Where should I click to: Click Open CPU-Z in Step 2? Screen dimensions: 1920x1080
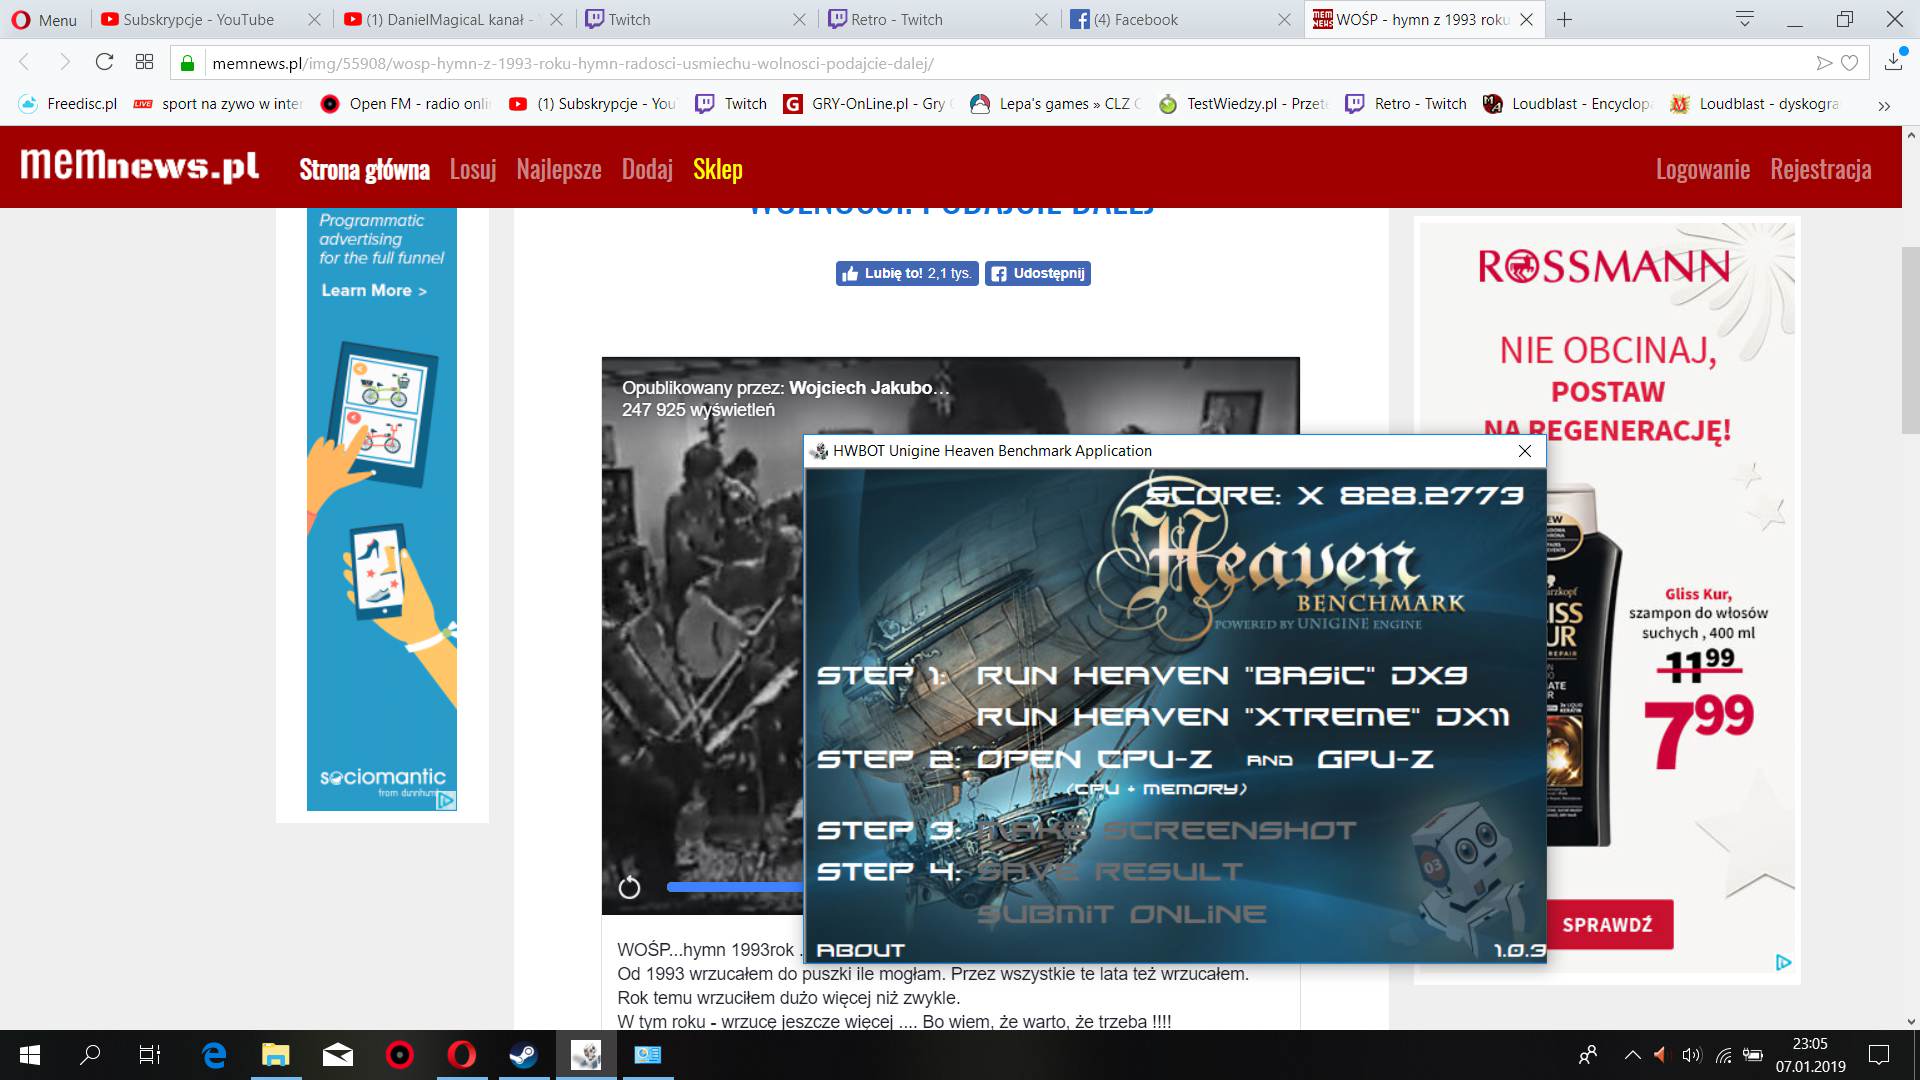pyautogui.click(x=1094, y=759)
